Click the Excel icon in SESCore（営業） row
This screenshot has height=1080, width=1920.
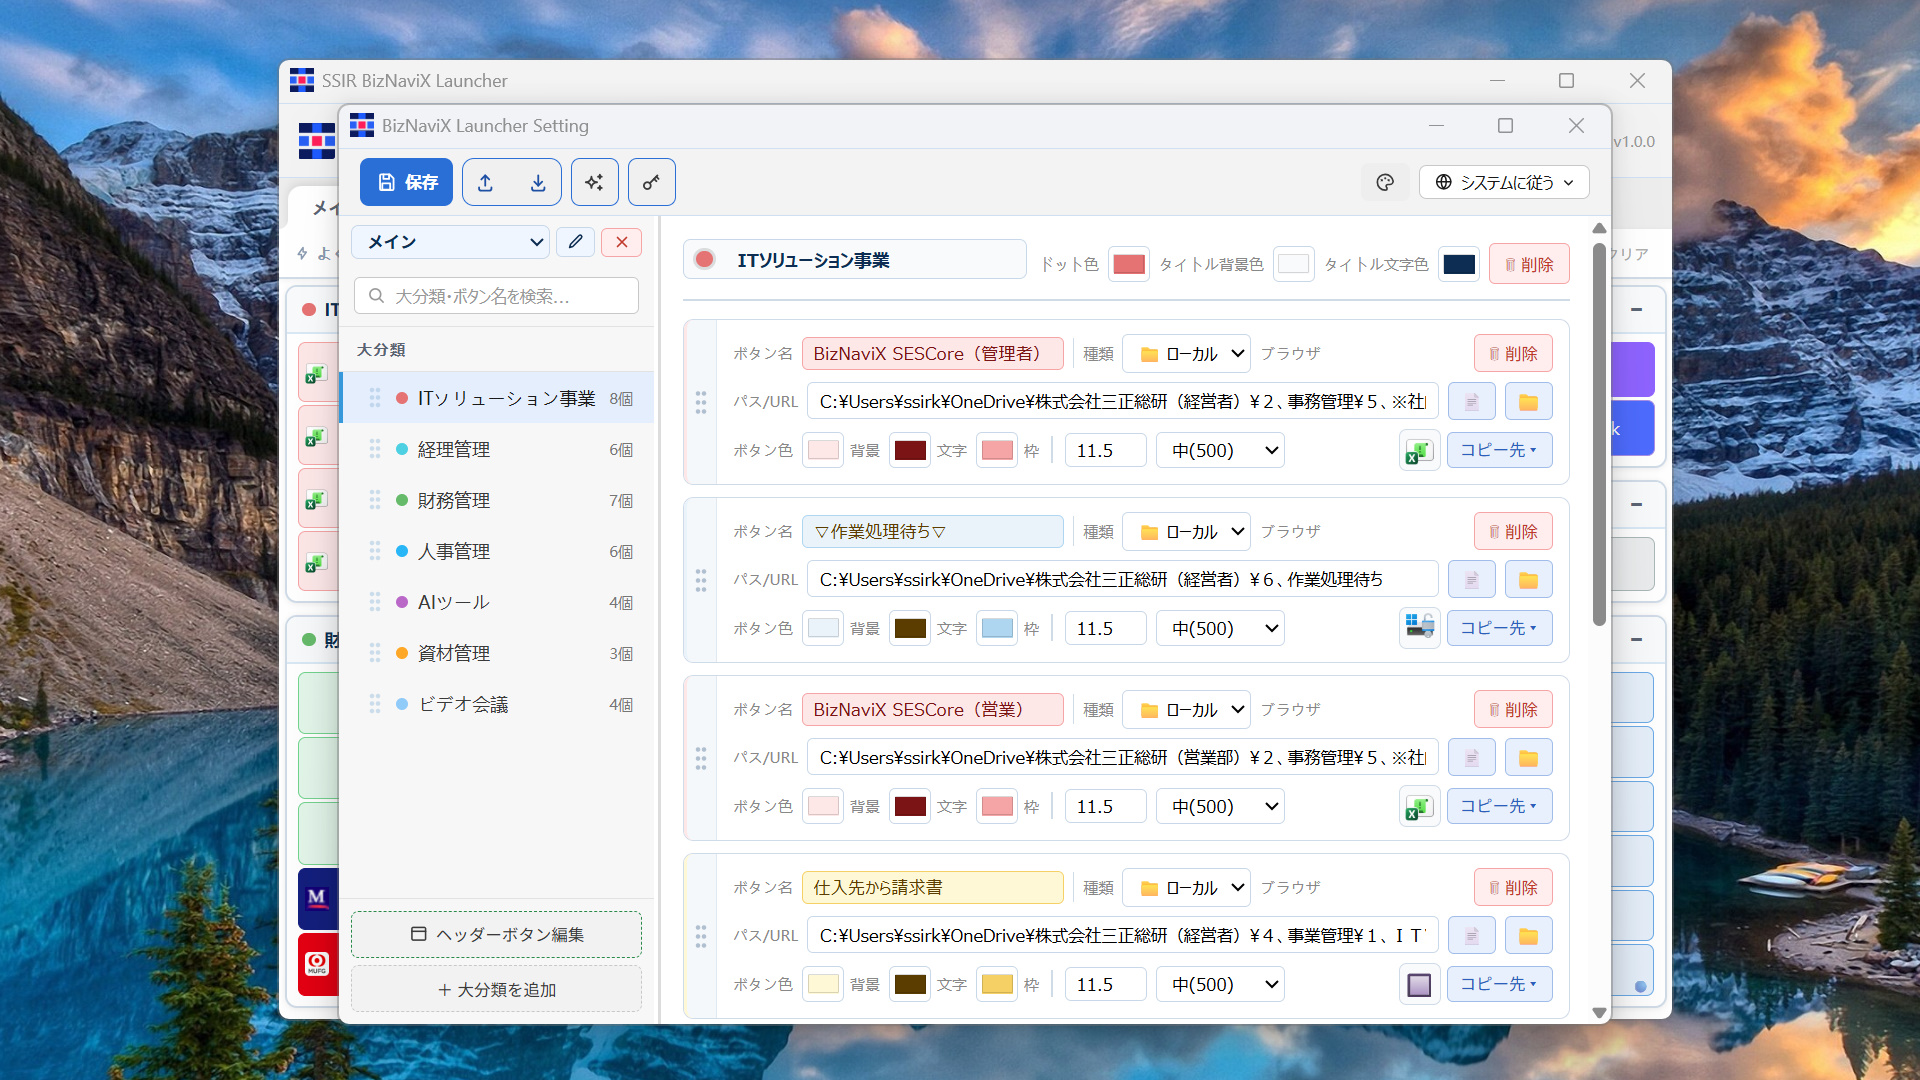click(x=1419, y=806)
